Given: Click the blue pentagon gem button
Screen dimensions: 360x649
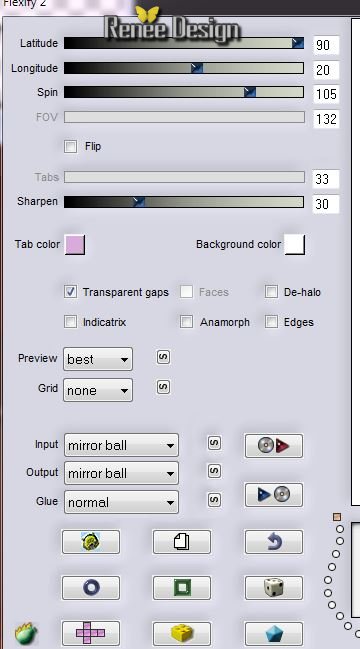Looking at the screenshot, I should pos(274,633).
